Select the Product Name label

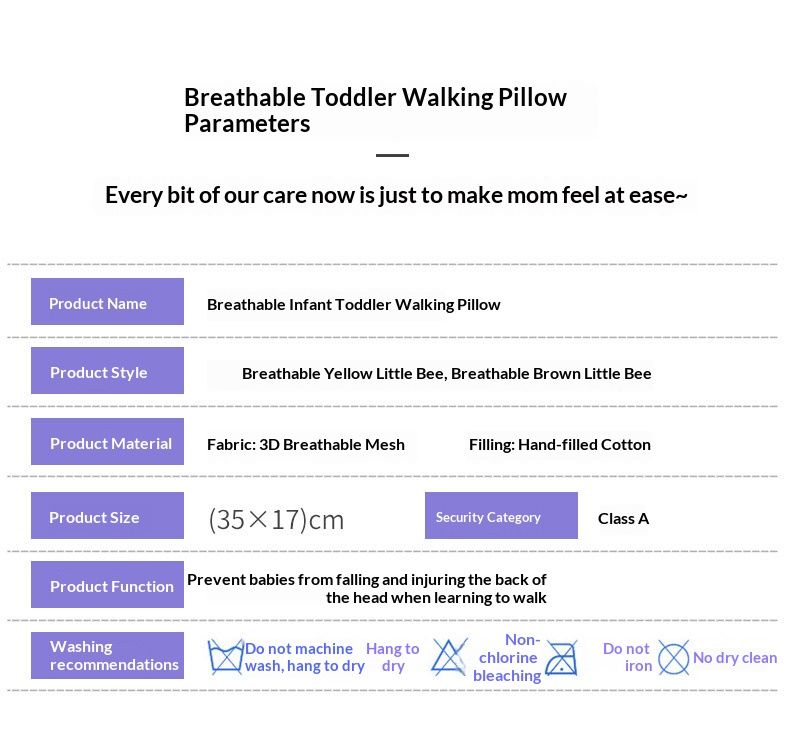coord(107,302)
